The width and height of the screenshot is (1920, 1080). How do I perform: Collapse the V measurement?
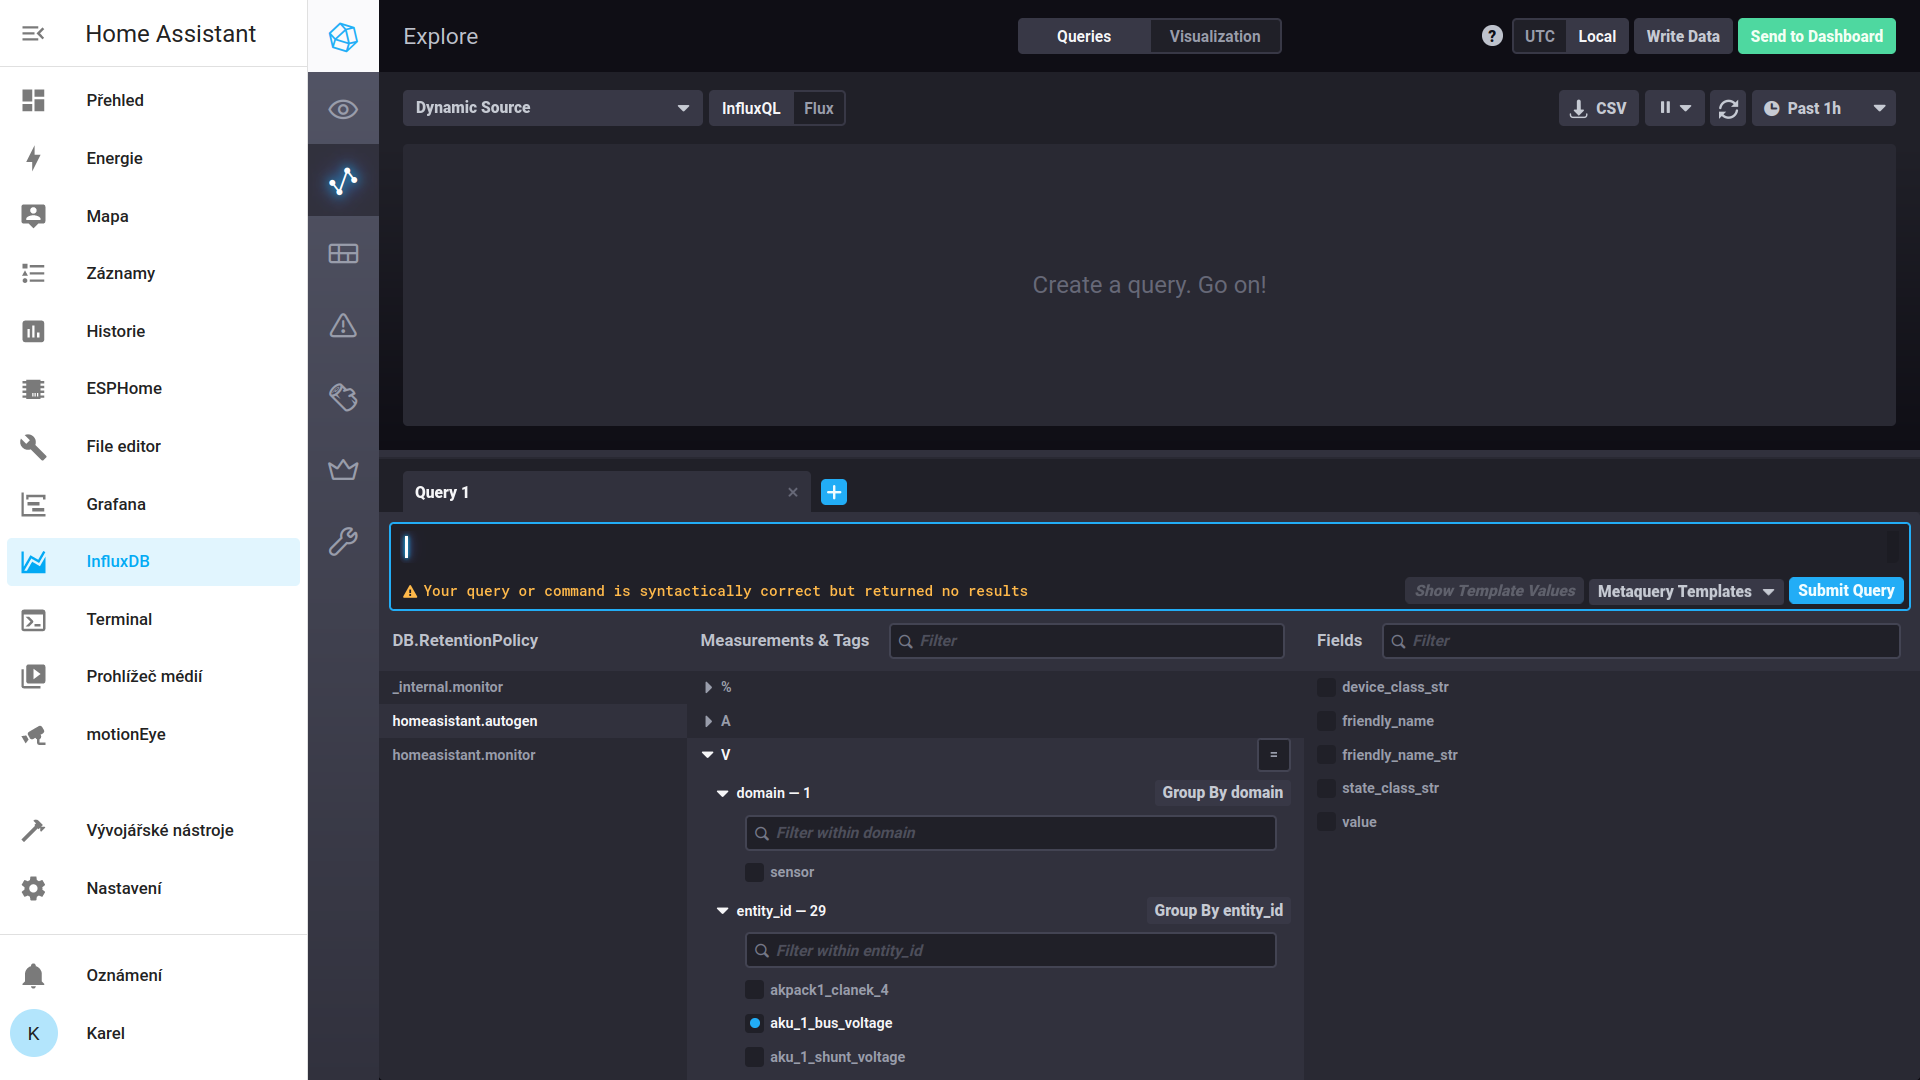708,755
